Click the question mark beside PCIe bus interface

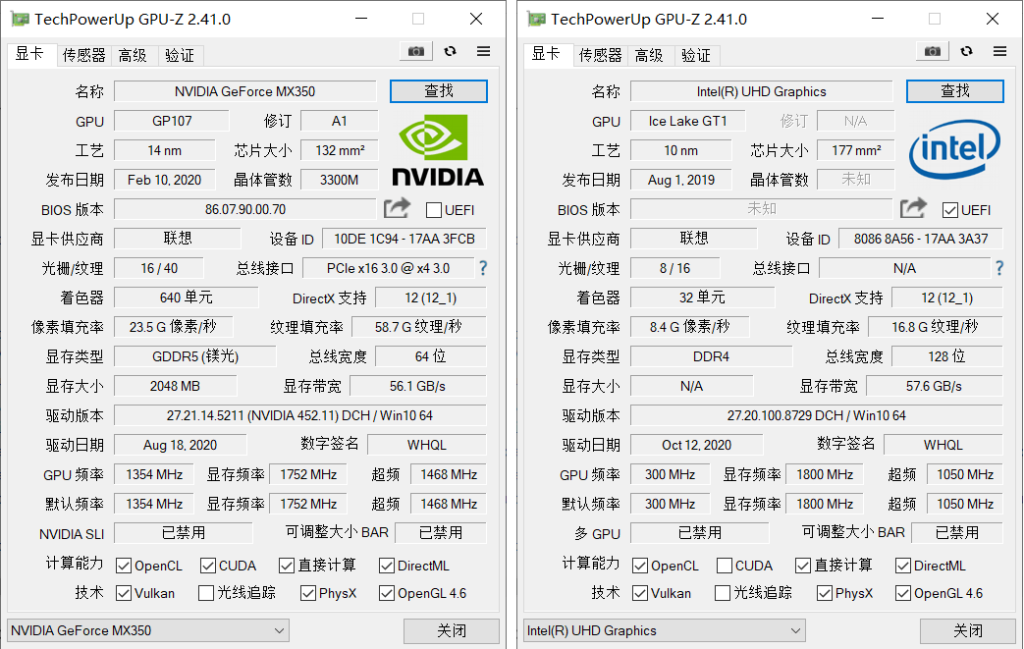click(x=483, y=268)
